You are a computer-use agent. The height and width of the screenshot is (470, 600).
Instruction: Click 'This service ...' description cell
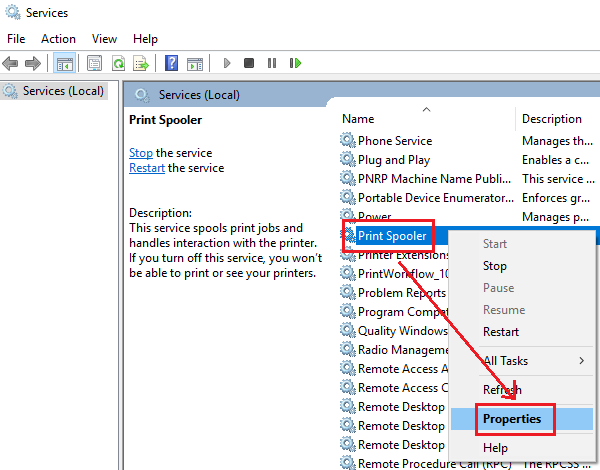click(558, 179)
